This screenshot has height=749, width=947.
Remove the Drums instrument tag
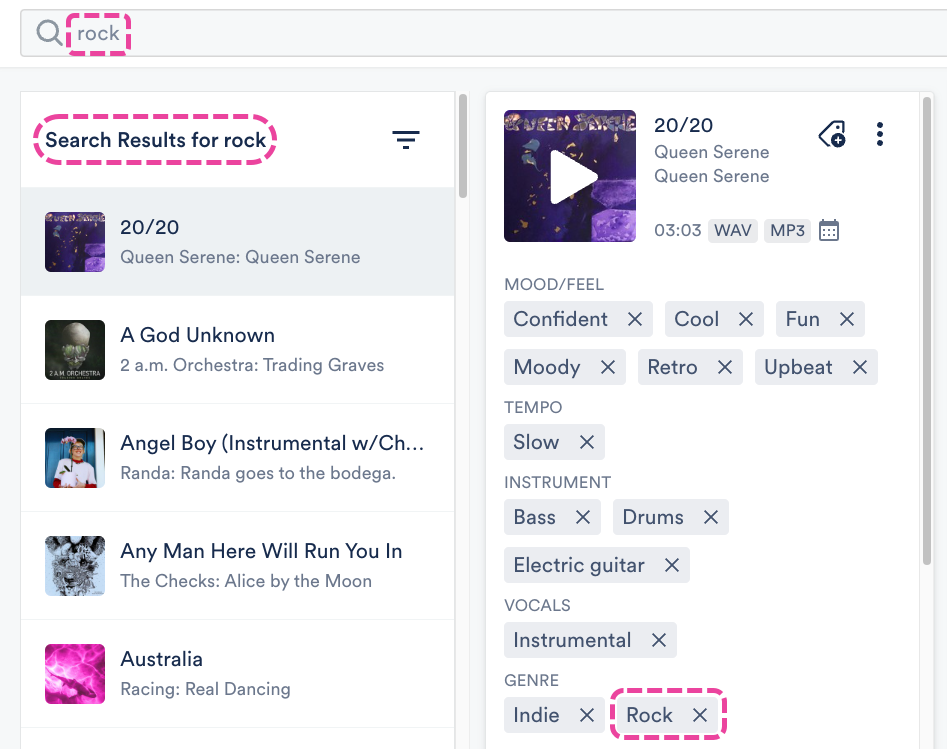[x=711, y=517]
